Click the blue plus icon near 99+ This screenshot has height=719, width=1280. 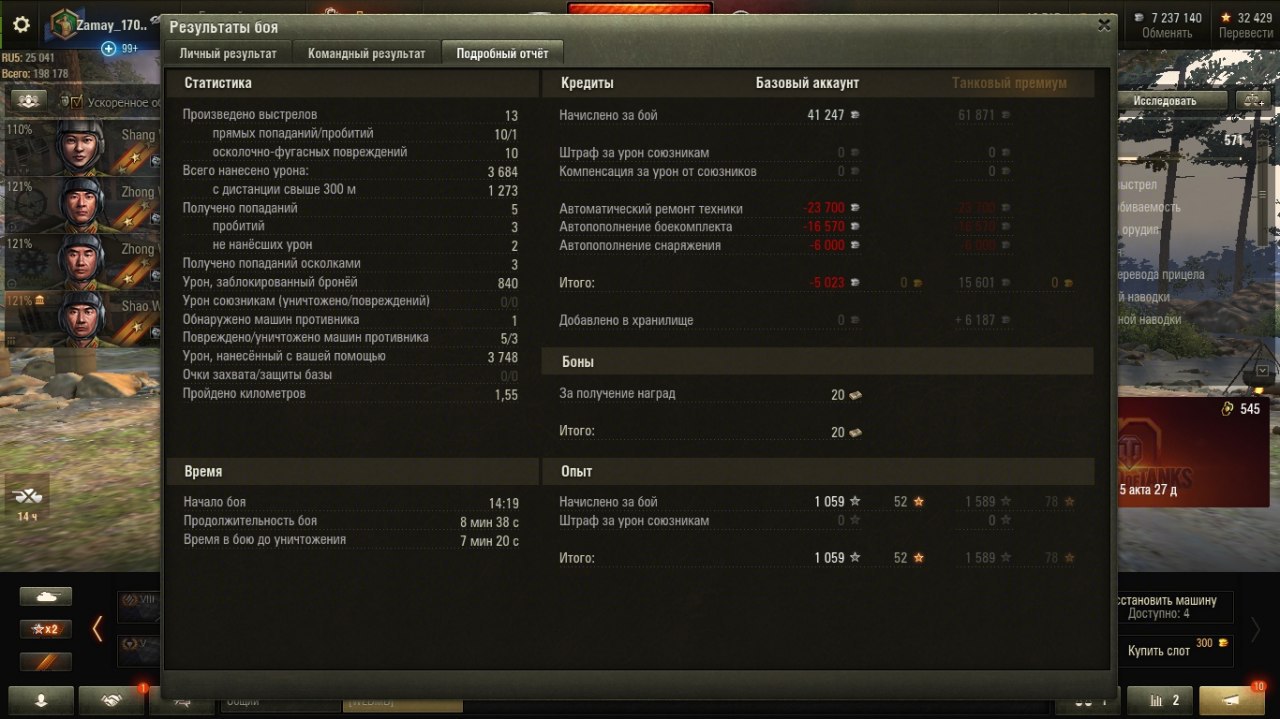(x=109, y=48)
